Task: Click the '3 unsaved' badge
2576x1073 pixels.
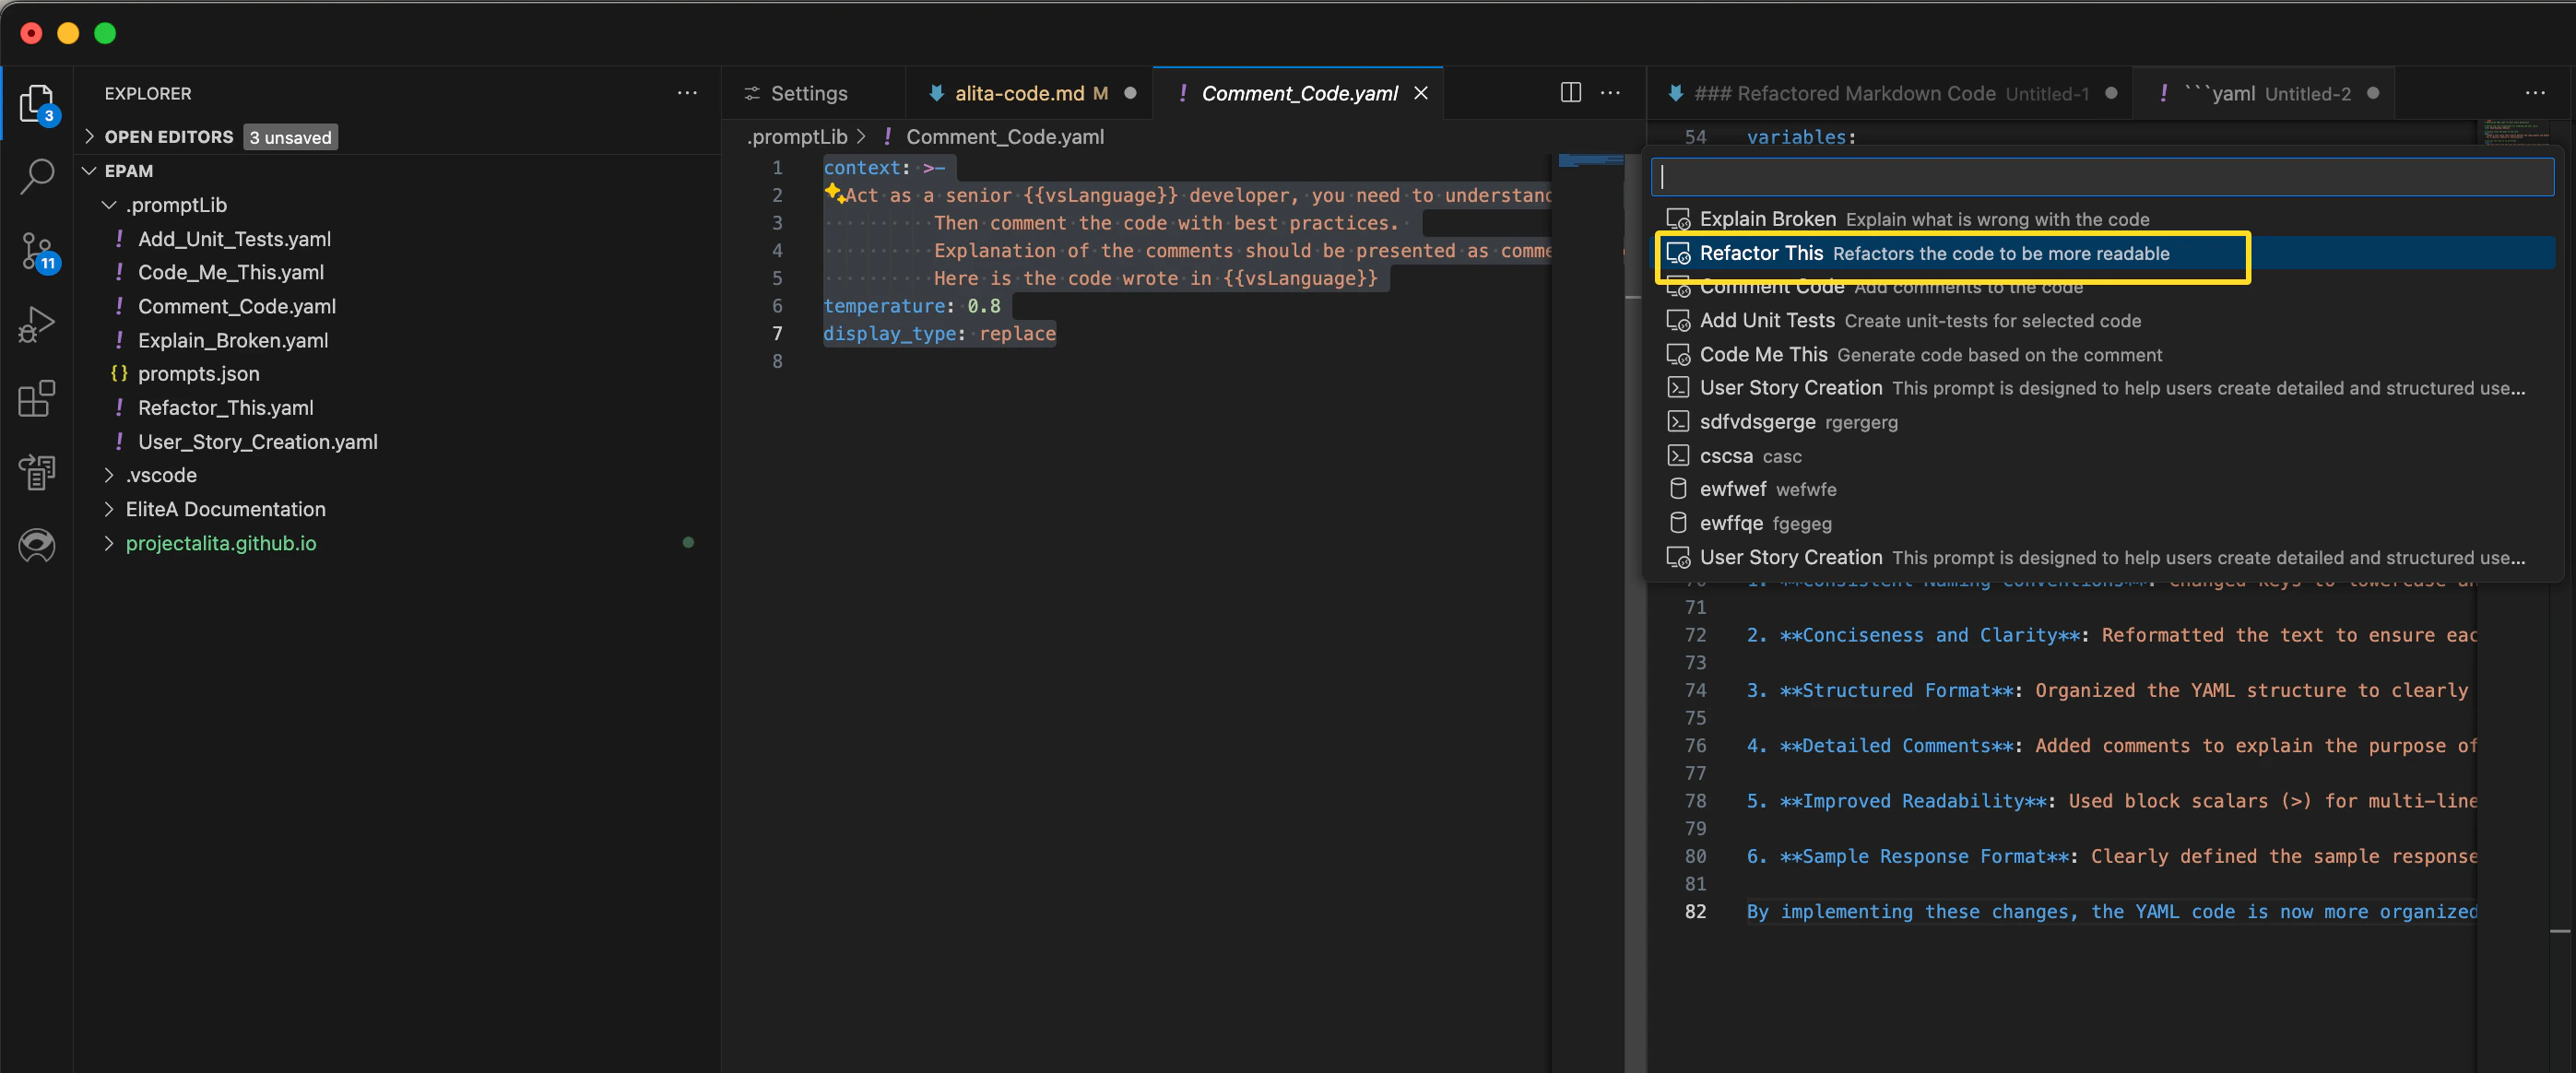Action: [290, 137]
